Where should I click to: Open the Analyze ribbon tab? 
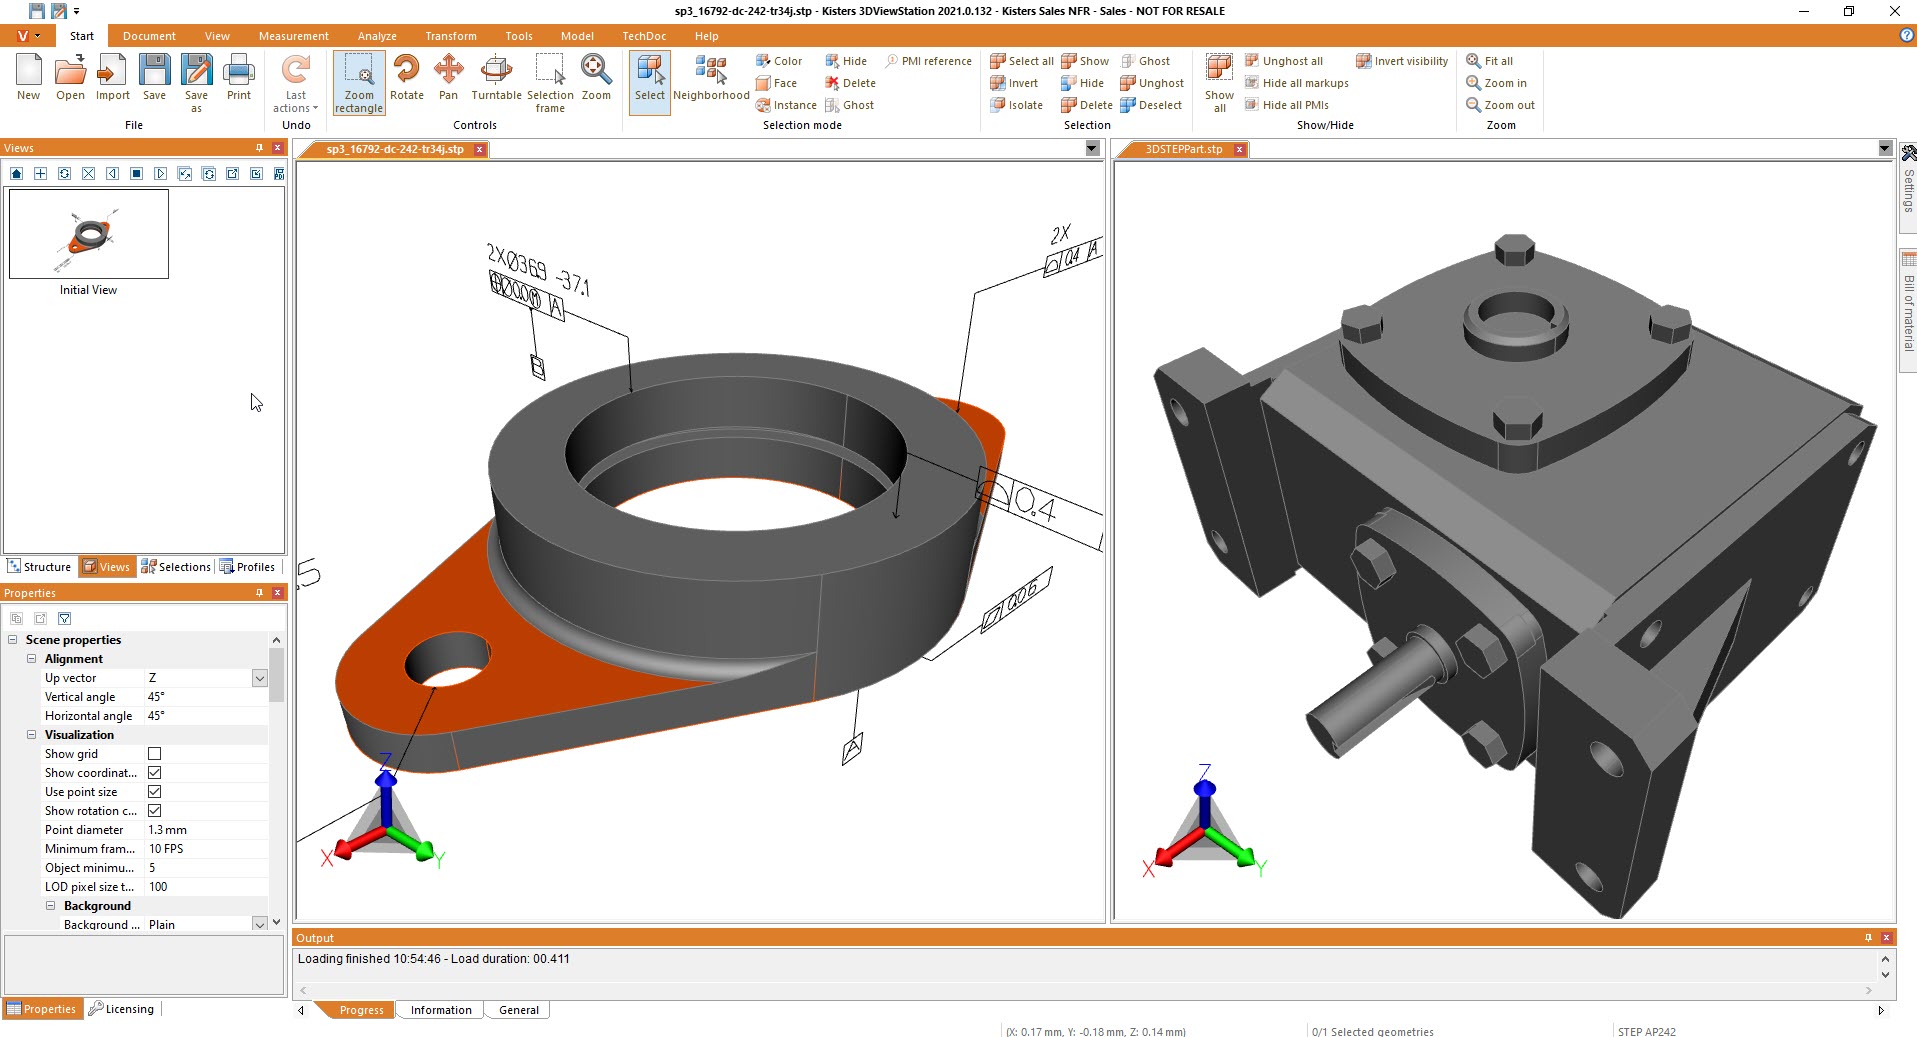tap(377, 36)
